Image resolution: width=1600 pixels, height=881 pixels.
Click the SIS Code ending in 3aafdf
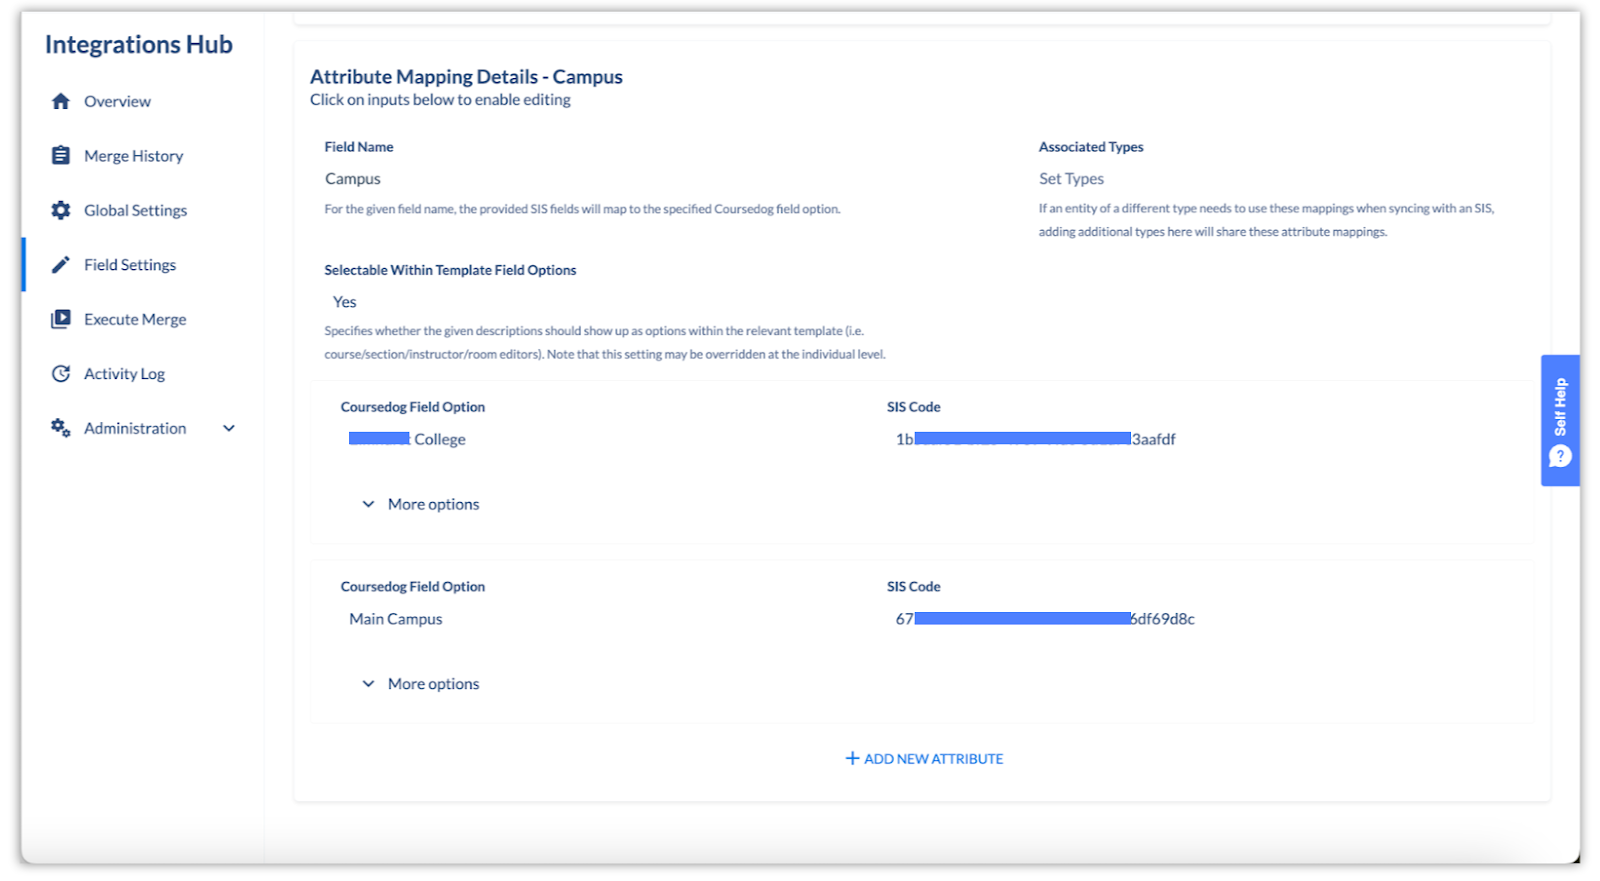(1035, 439)
